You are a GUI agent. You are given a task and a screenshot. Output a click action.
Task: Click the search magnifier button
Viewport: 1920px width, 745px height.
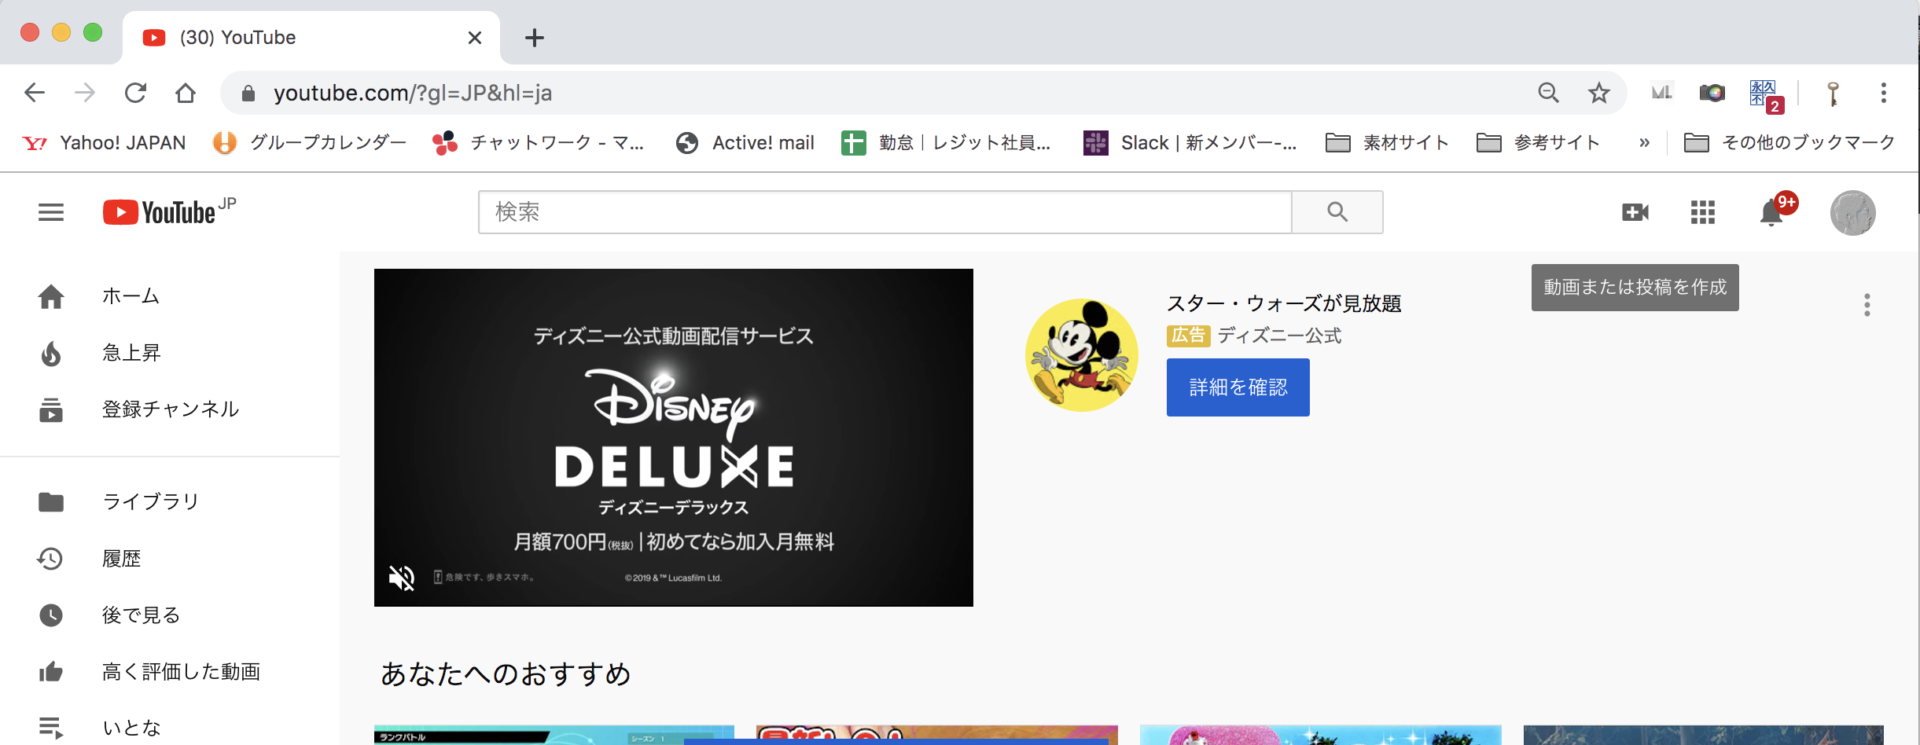coord(1337,212)
